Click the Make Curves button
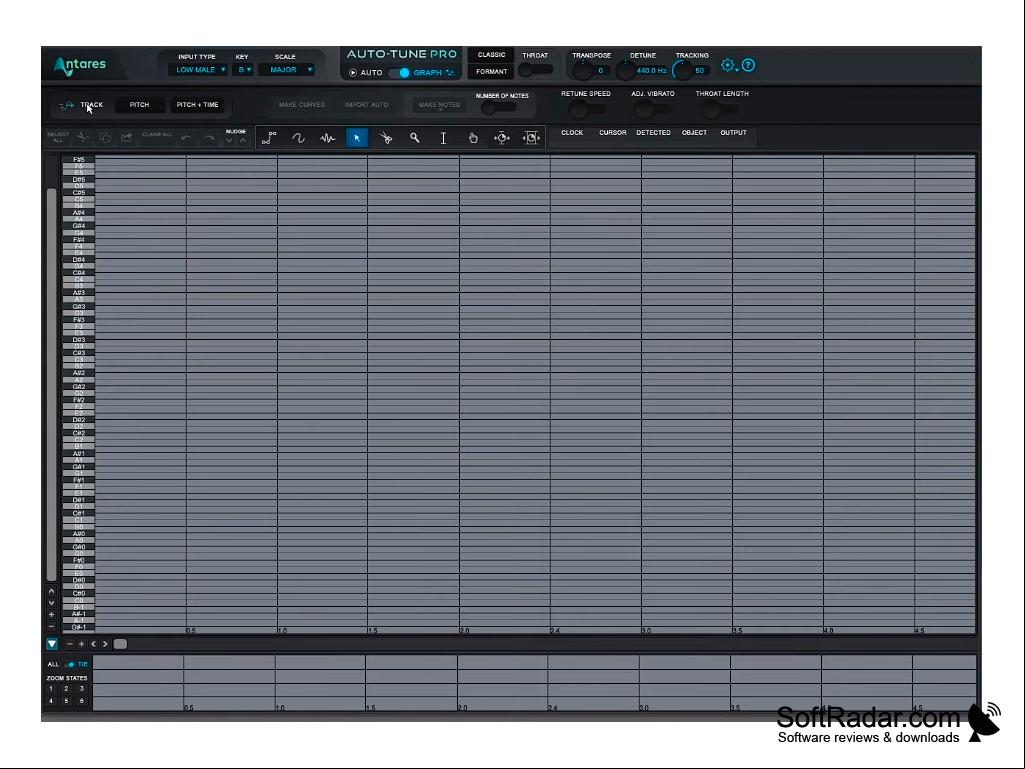The image size is (1025, 769). click(x=302, y=105)
